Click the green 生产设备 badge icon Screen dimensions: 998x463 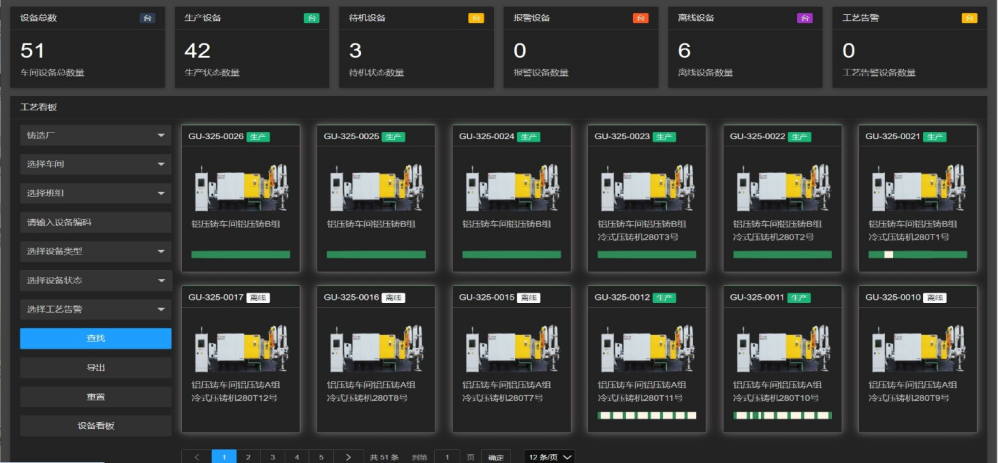pos(311,18)
